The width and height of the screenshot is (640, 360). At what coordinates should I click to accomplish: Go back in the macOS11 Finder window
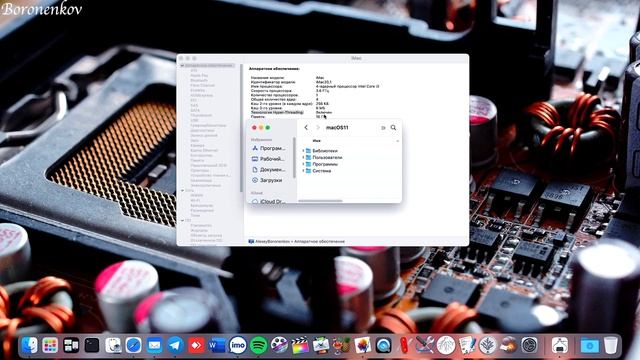tap(306, 128)
